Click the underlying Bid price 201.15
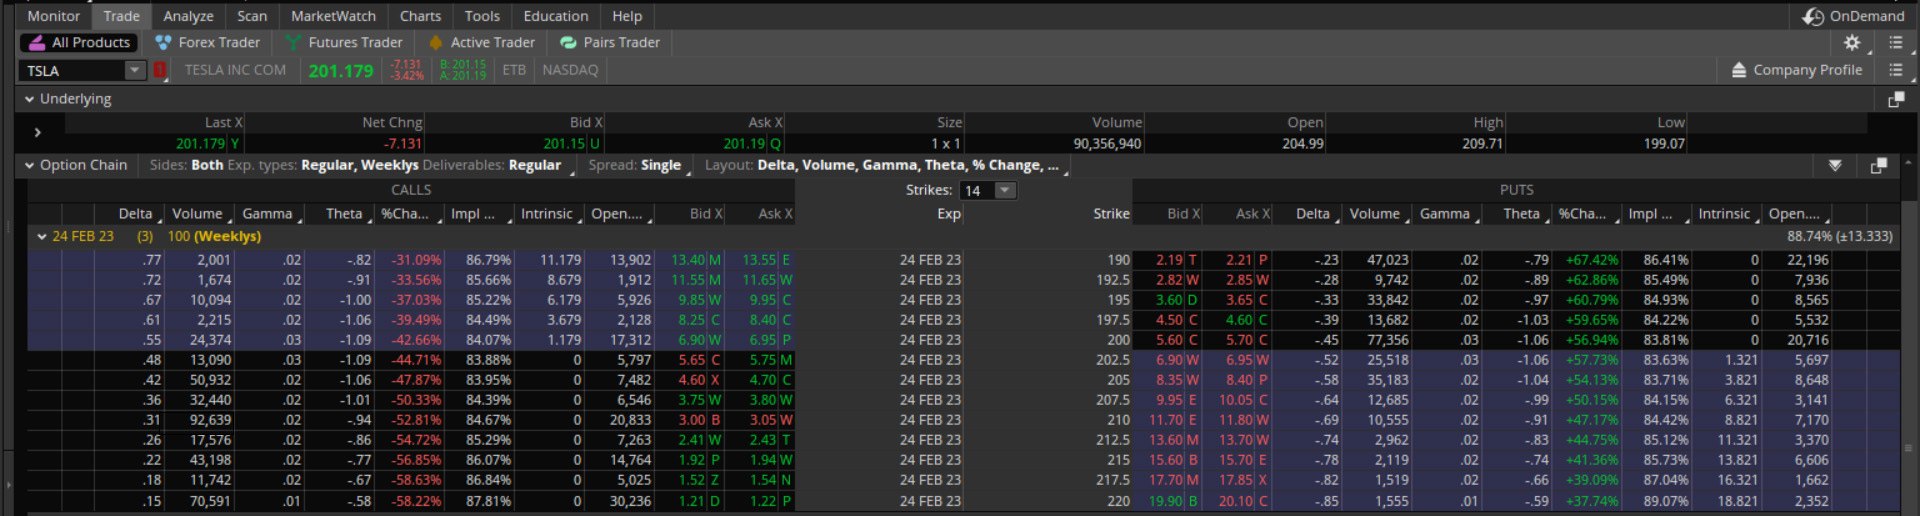Image resolution: width=1920 pixels, height=516 pixels. click(x=564, y=144)
